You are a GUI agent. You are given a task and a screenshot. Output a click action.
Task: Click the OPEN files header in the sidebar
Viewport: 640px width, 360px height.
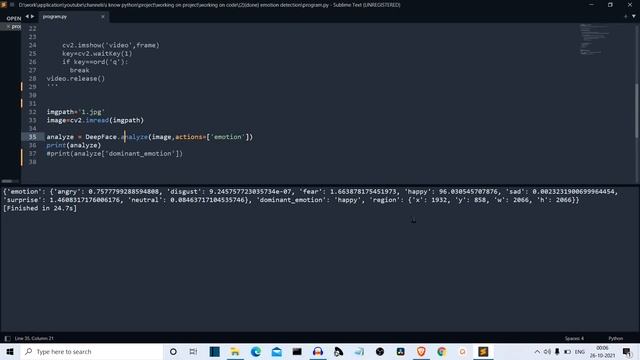pos(13,18)
